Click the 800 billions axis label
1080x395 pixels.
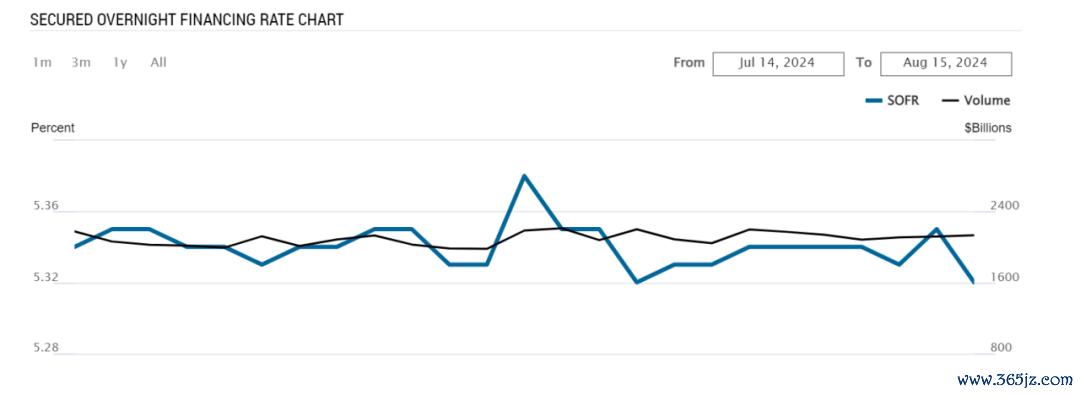999,348
